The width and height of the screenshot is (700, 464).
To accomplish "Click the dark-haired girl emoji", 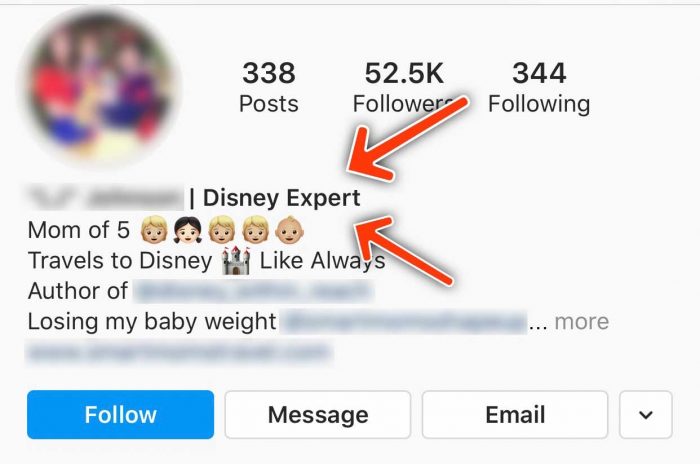I will point(188,230).
